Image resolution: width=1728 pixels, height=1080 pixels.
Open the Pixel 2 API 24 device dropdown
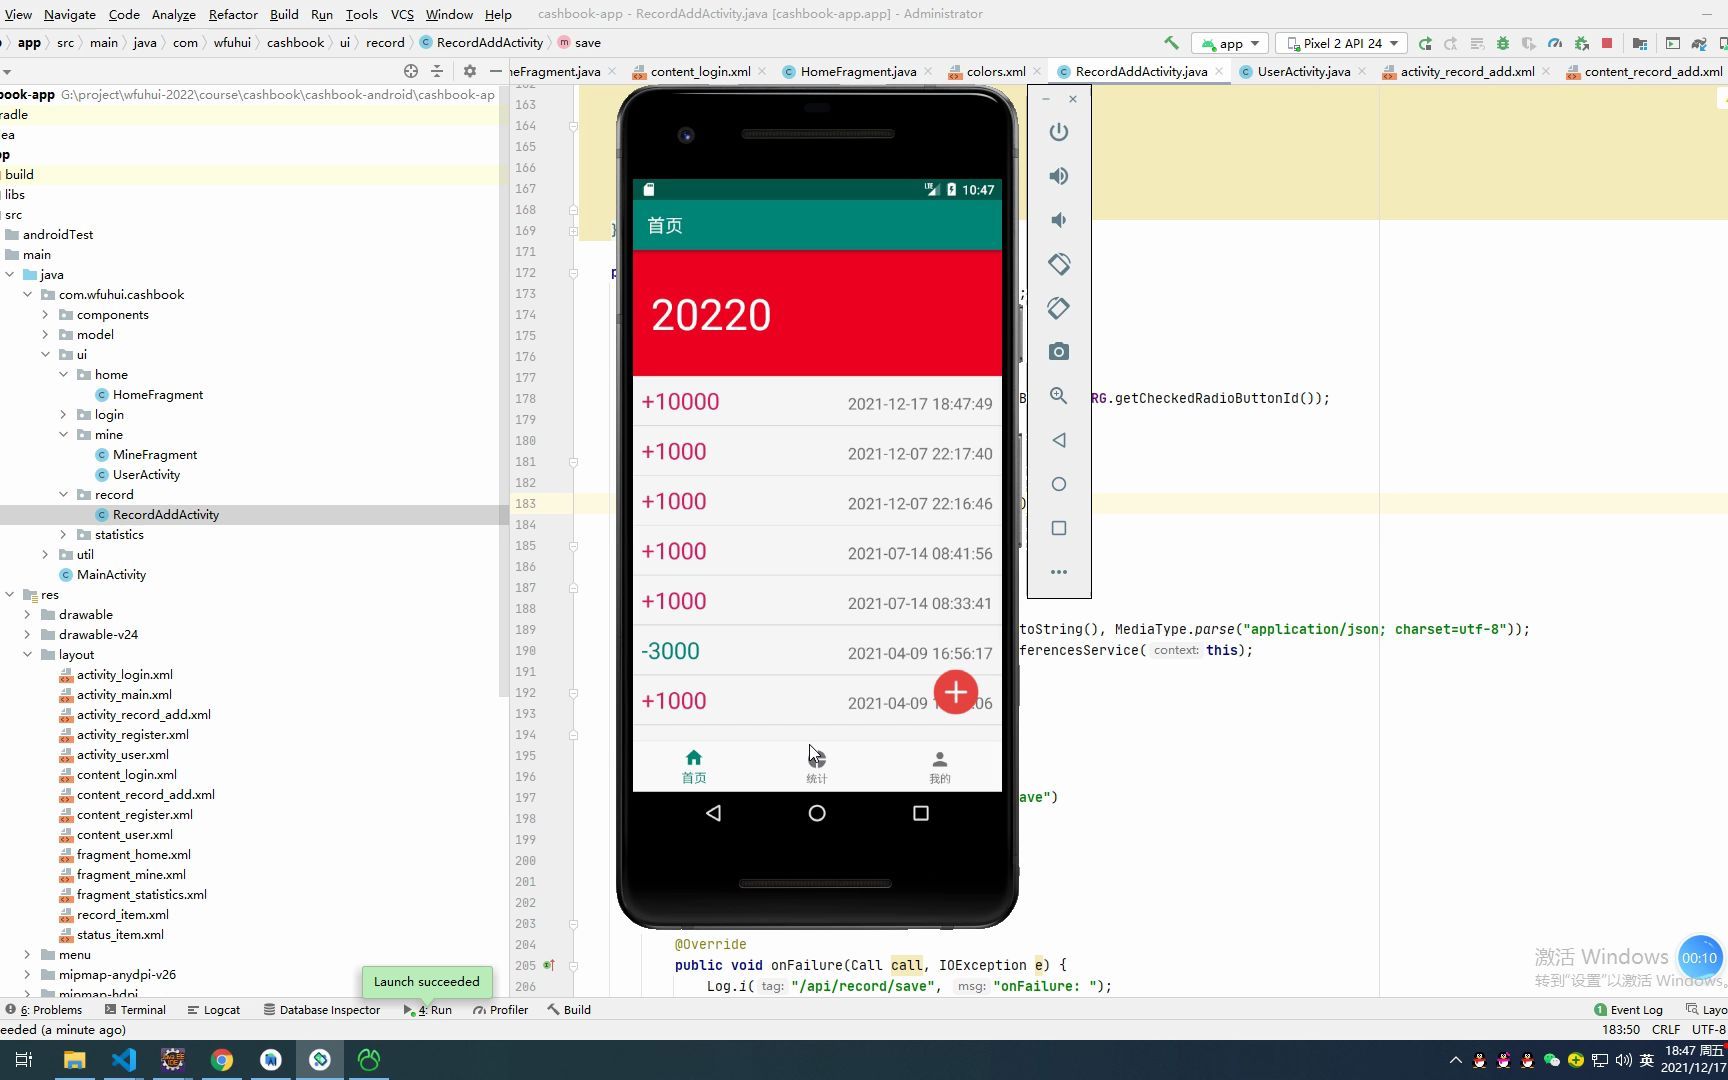pos(1342,43)
